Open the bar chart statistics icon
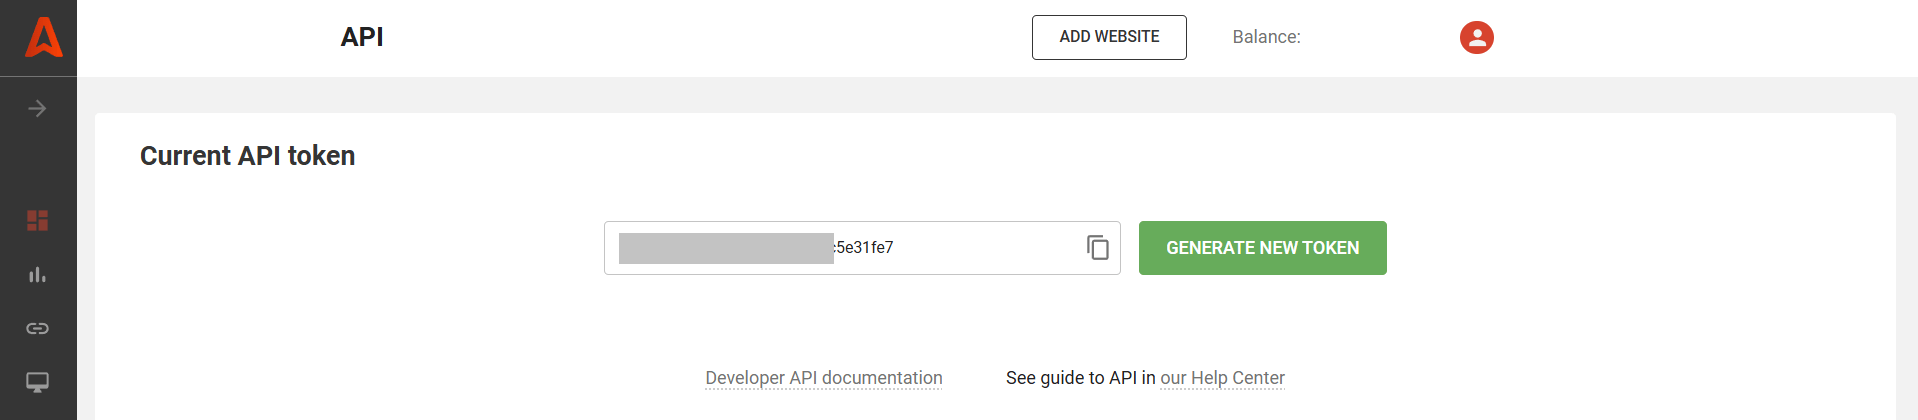 [37, 274]
